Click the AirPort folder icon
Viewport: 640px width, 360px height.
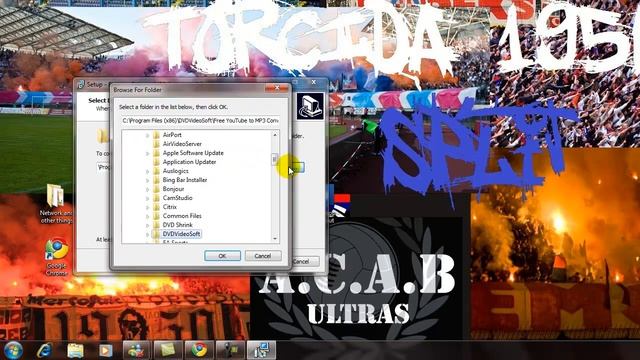pos(156,135)
